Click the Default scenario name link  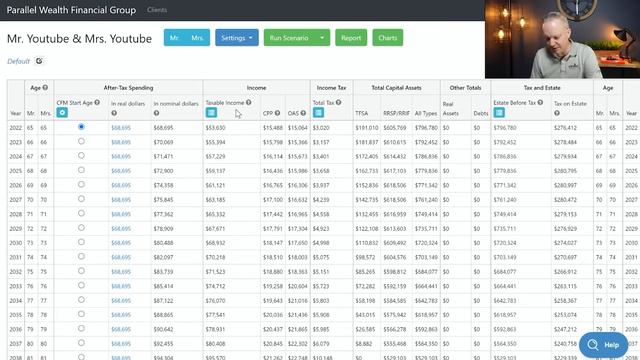point(18,61)
